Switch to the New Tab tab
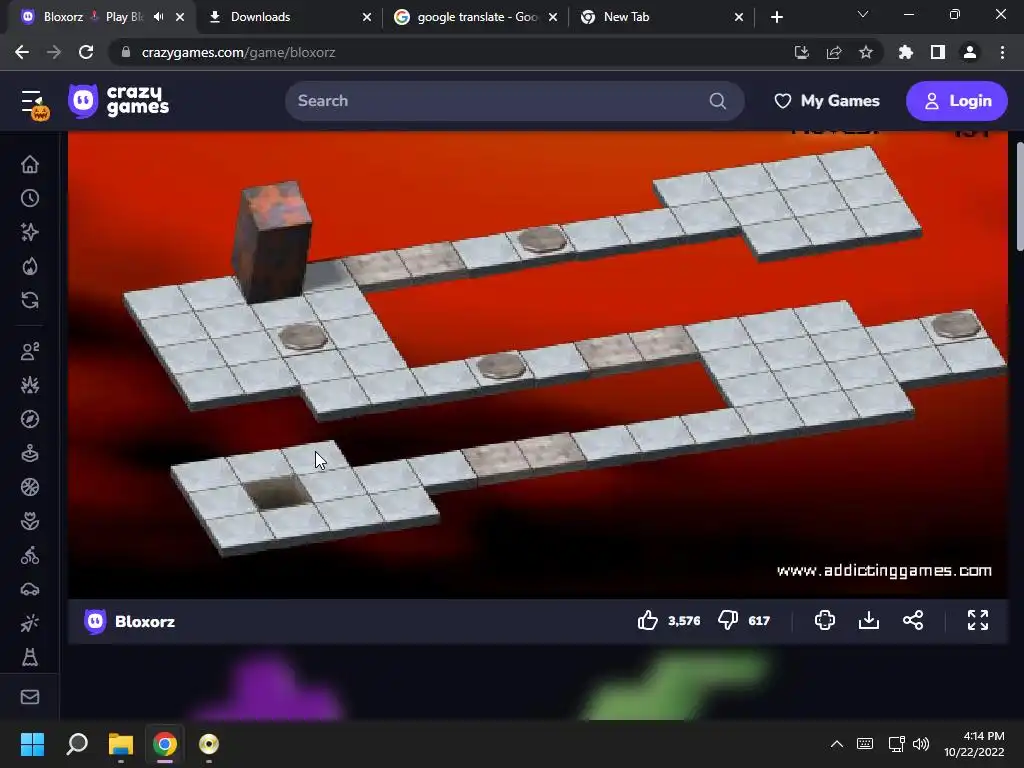The width and height of the screenshot is (1024, 768). click(x=660, y=17)
